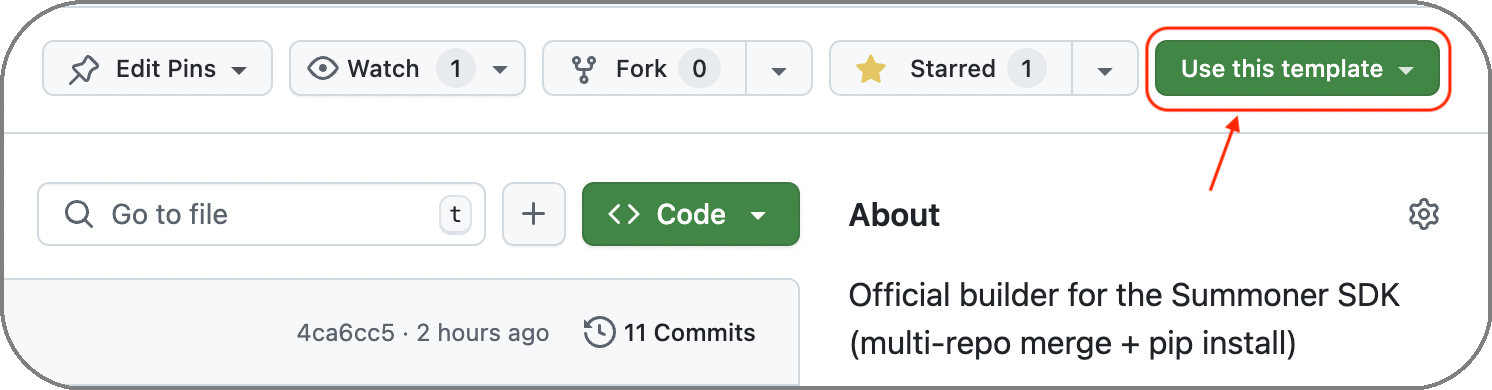This screenshot has height=390, width=1492.
Task: Click the fork icon on Fork button
Action: click(583, 69)
